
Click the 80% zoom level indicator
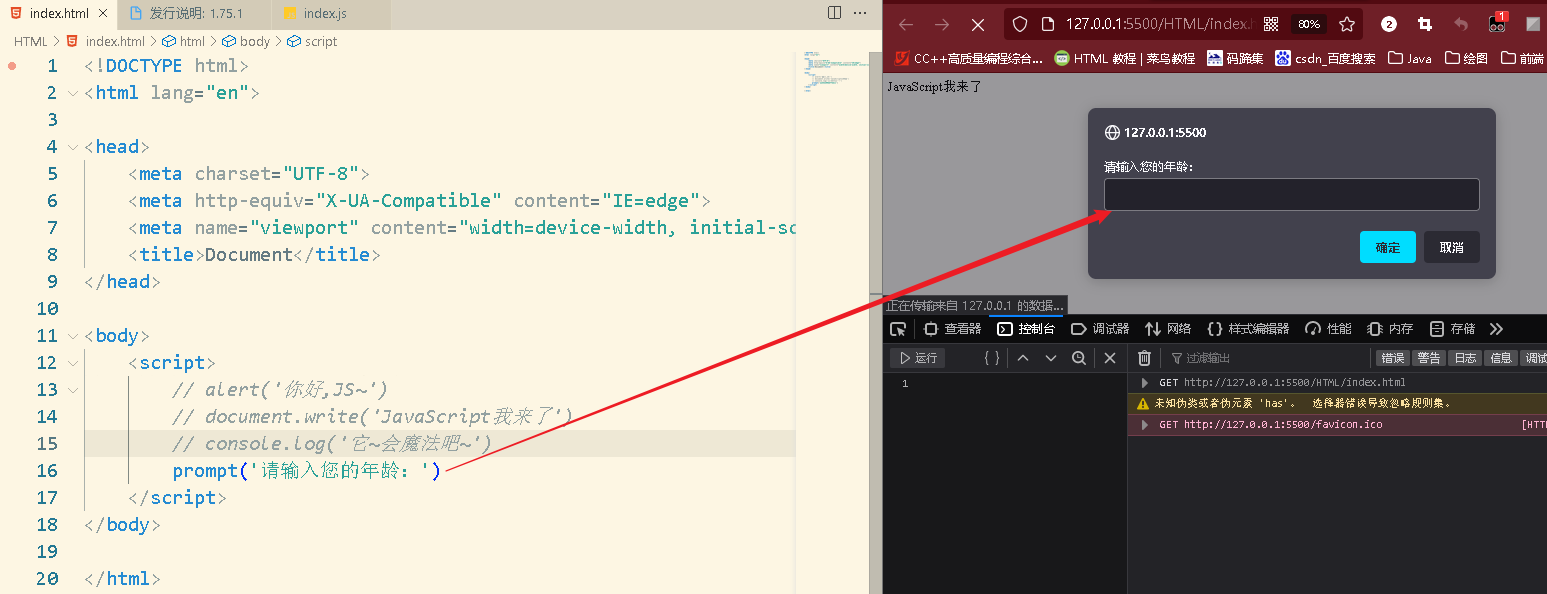(1308, 24)
